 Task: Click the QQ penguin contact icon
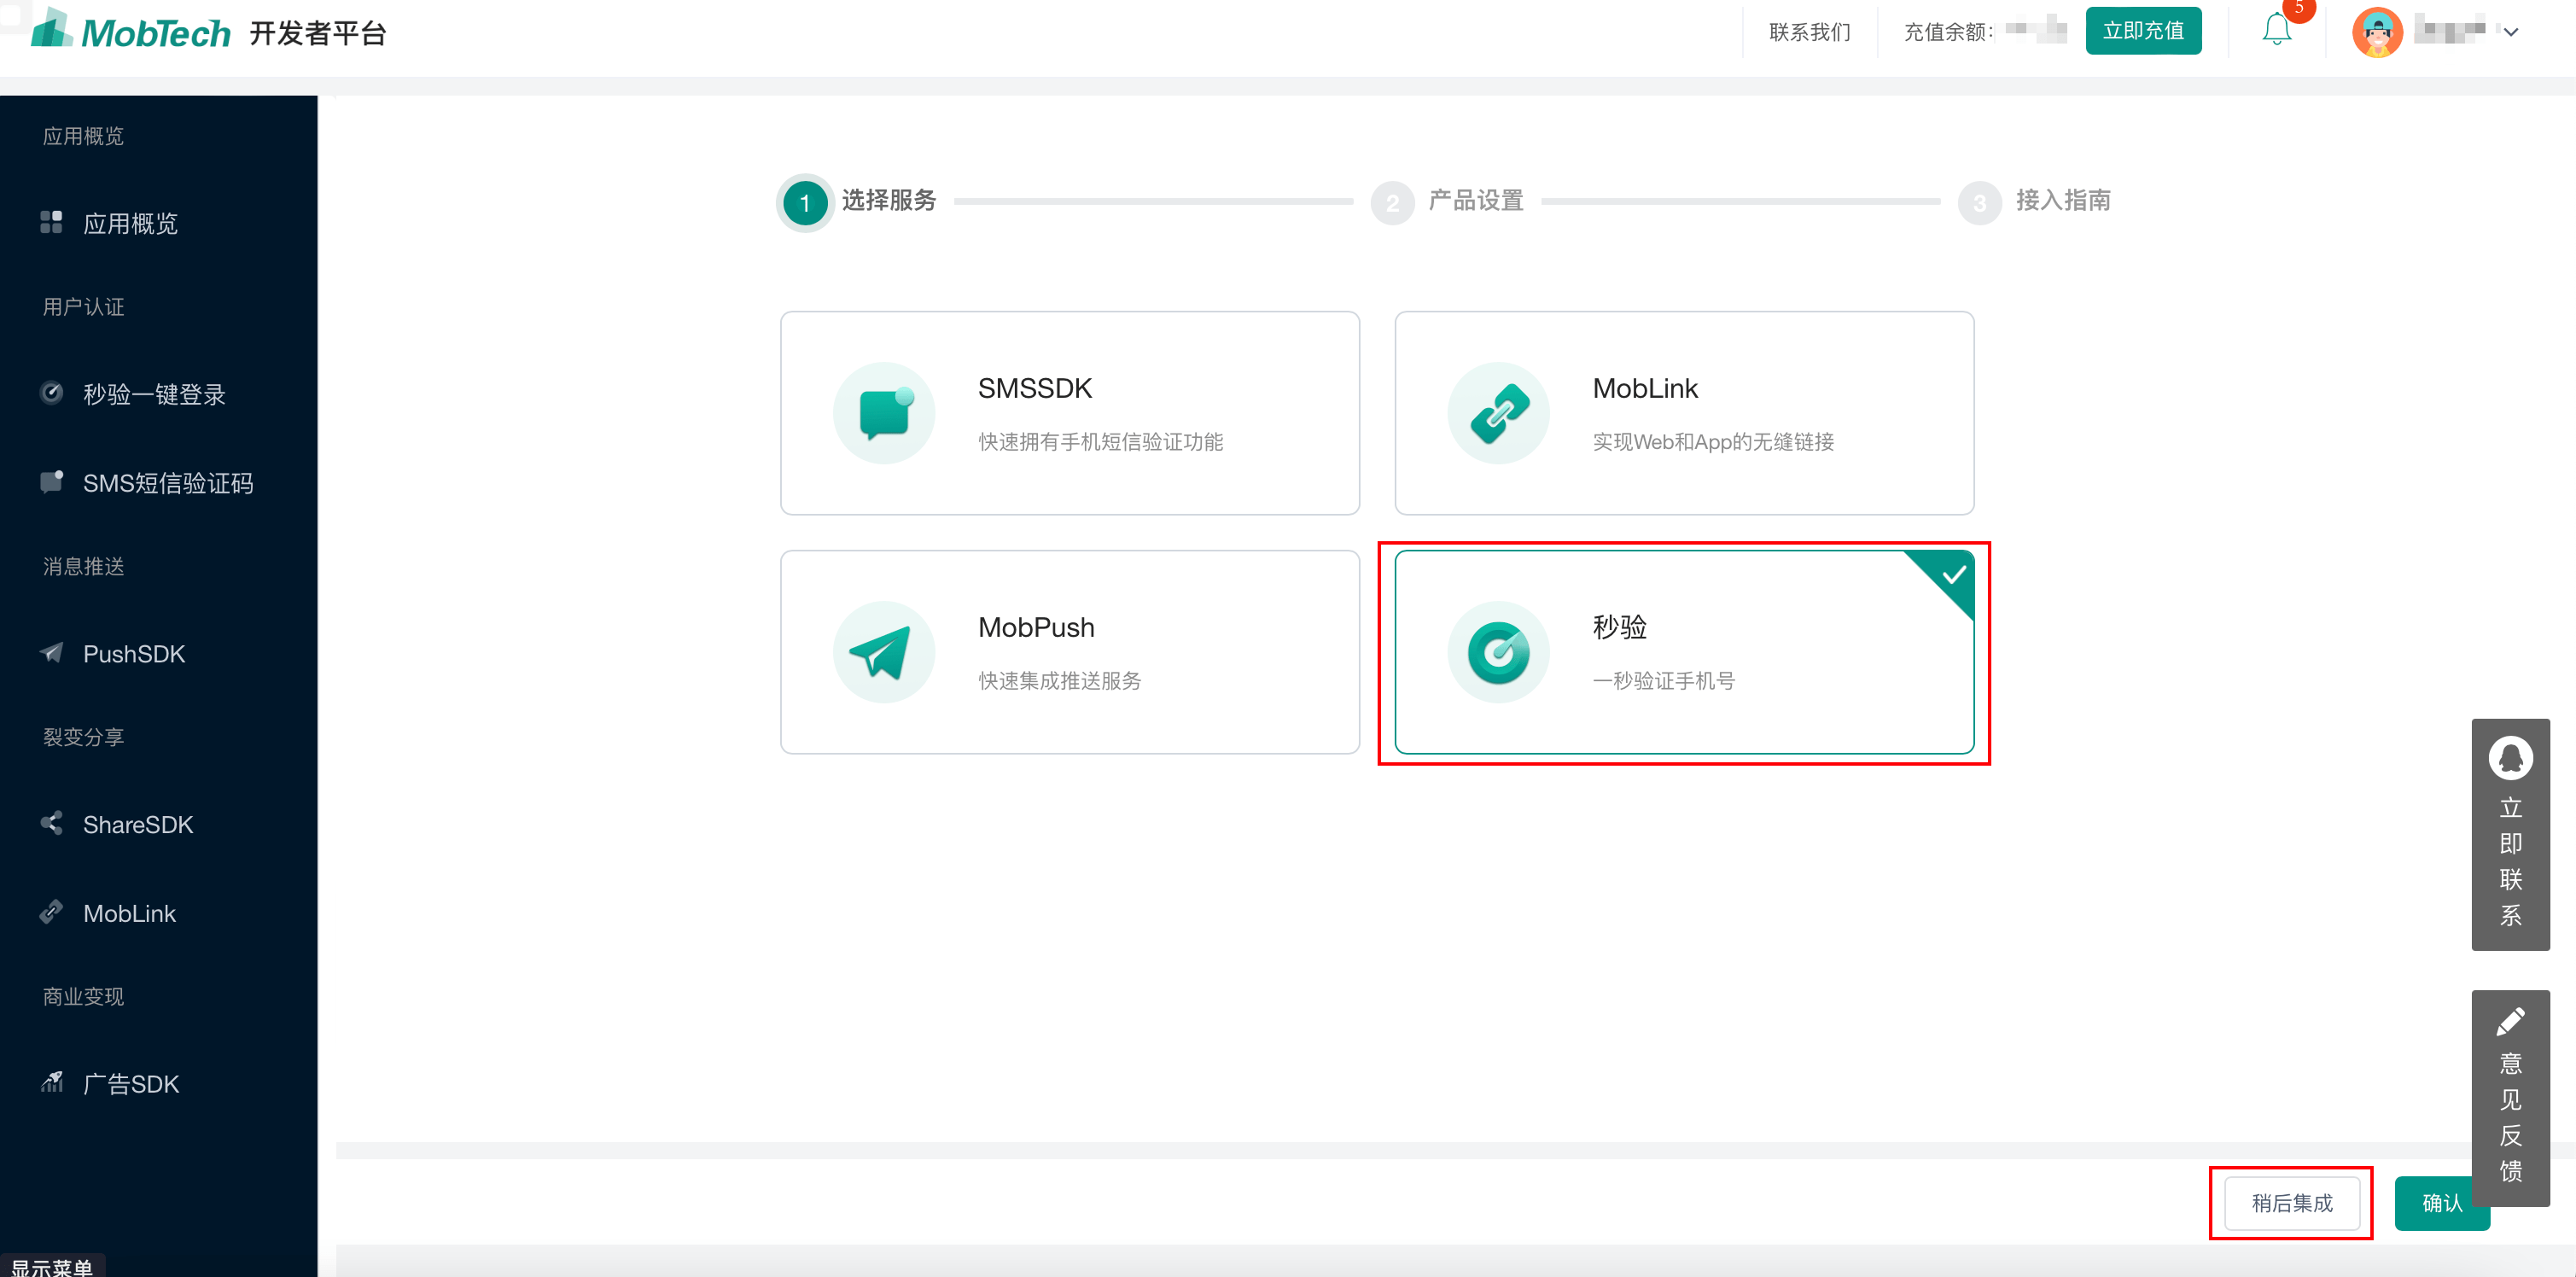(x=2509, y=758)
